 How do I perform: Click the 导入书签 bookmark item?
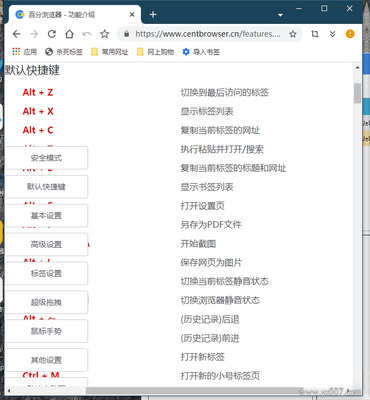(x=201, y=52)
